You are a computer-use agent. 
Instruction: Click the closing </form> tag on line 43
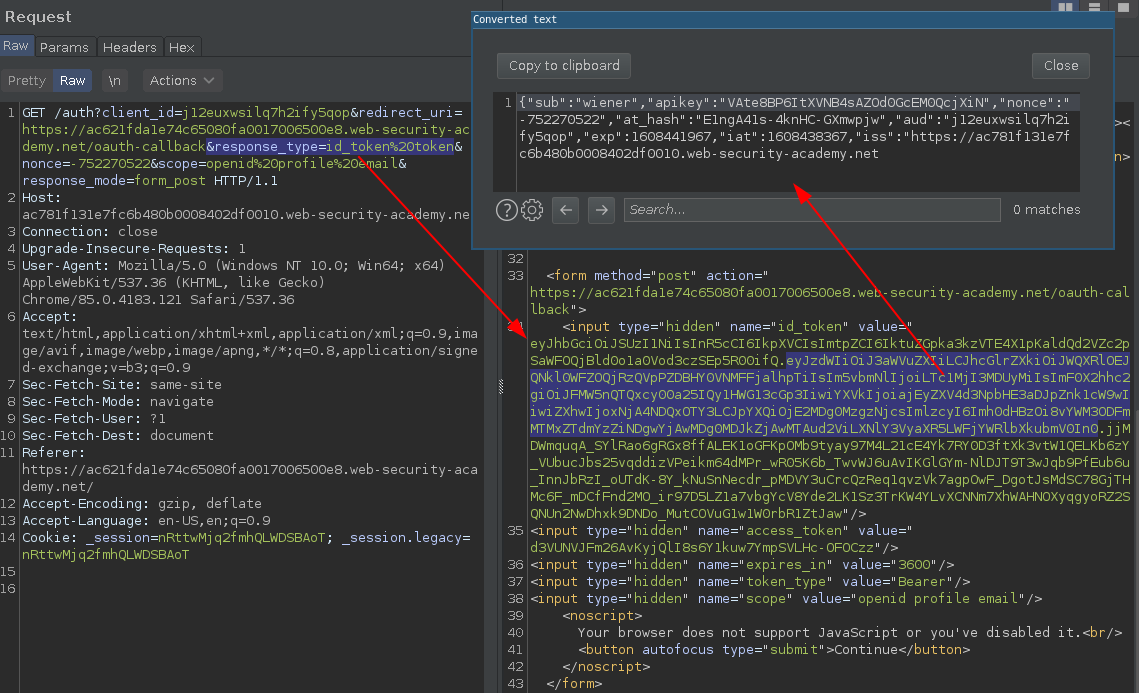574,684
